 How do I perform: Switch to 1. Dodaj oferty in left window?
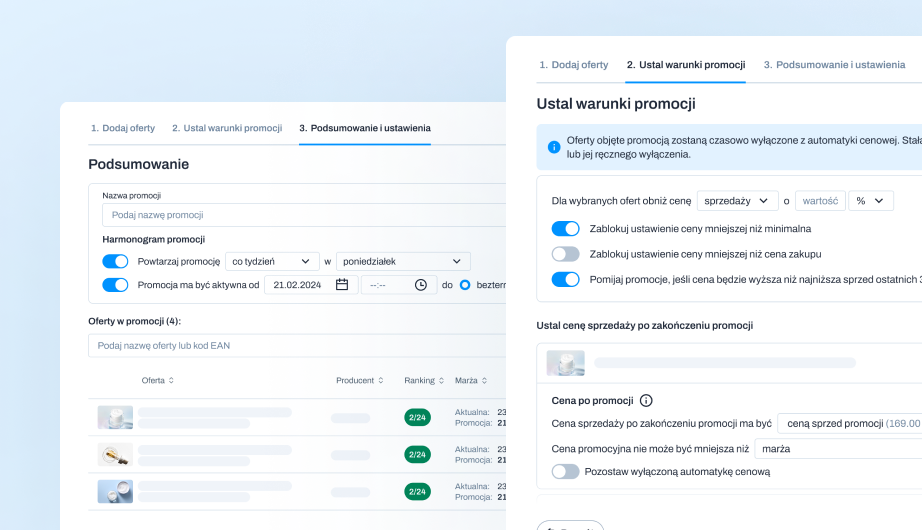123,128
